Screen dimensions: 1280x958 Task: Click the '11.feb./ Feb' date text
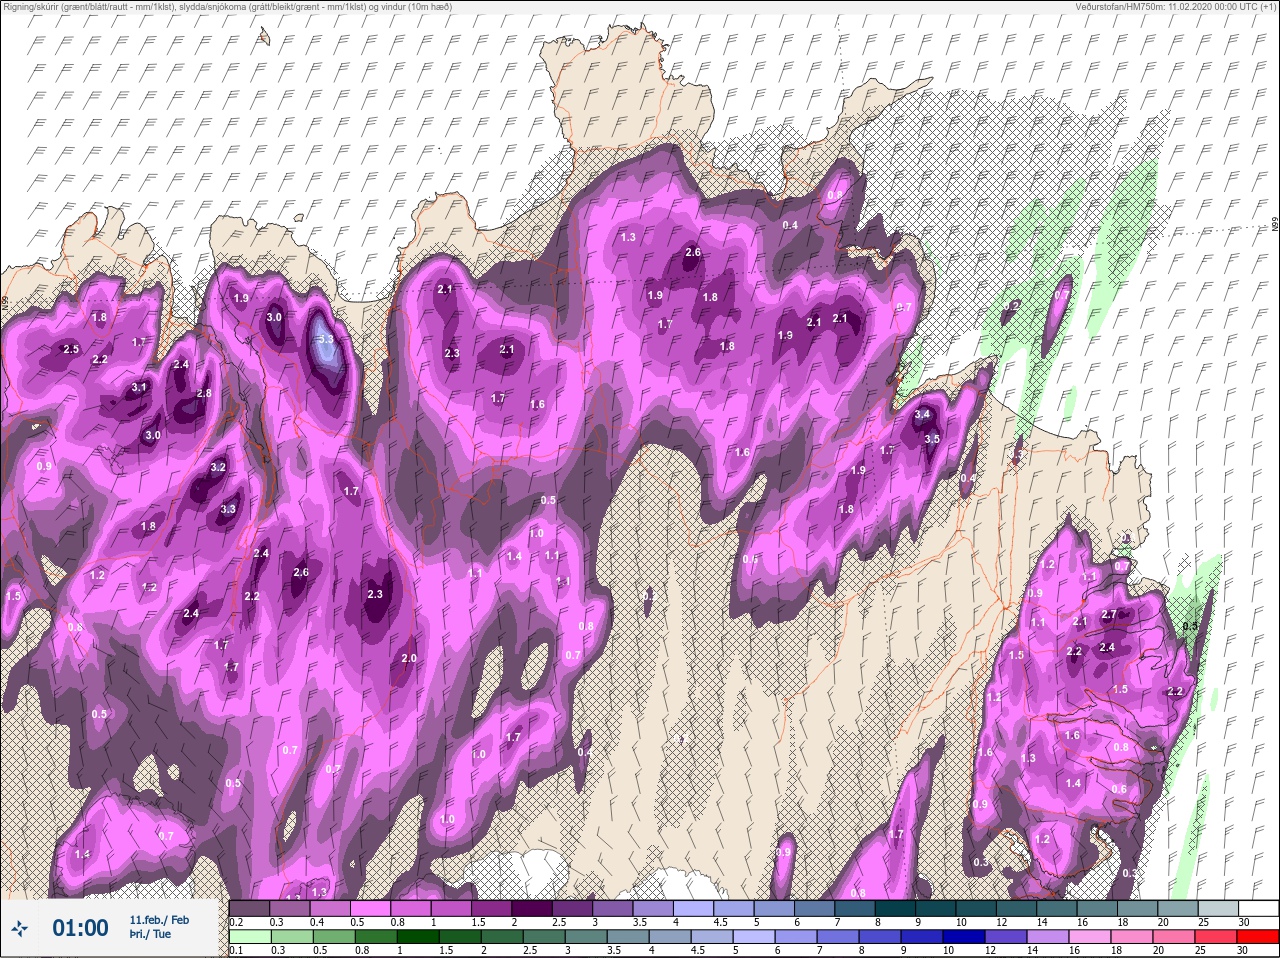(159, 919)
